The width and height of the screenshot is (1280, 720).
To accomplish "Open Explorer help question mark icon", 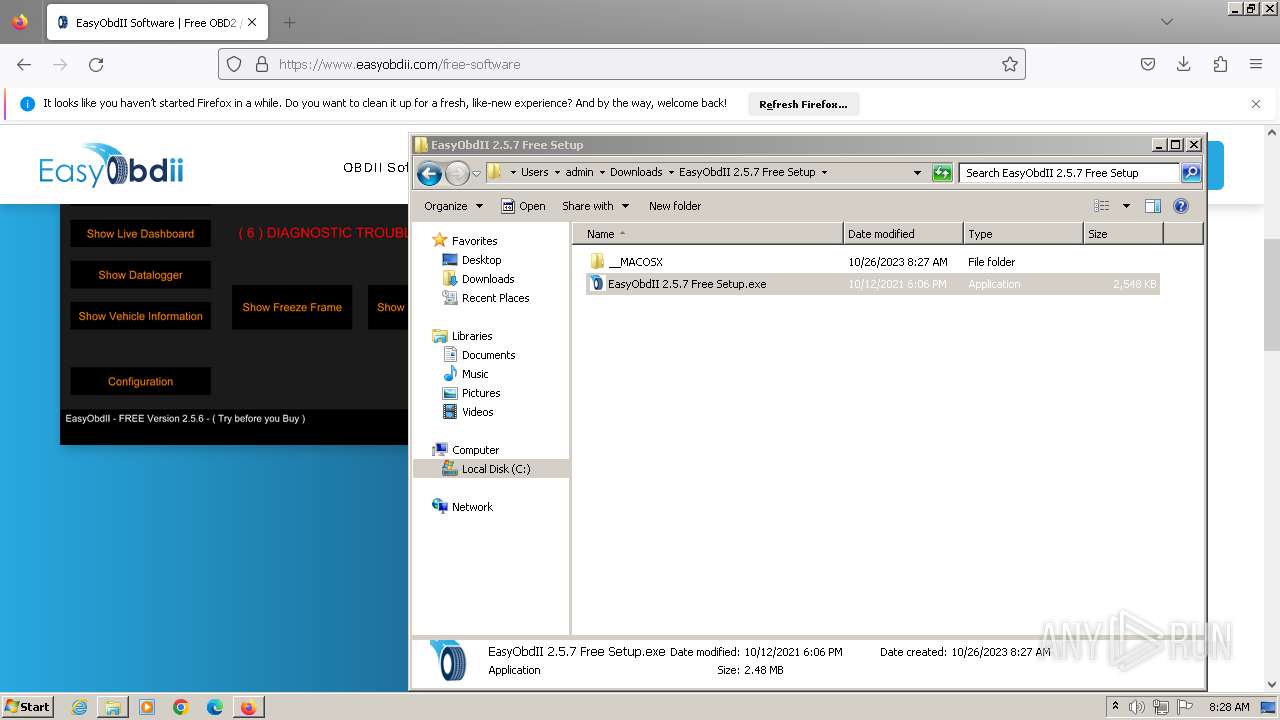I will pyautogui.click(x=1181, y=206).
